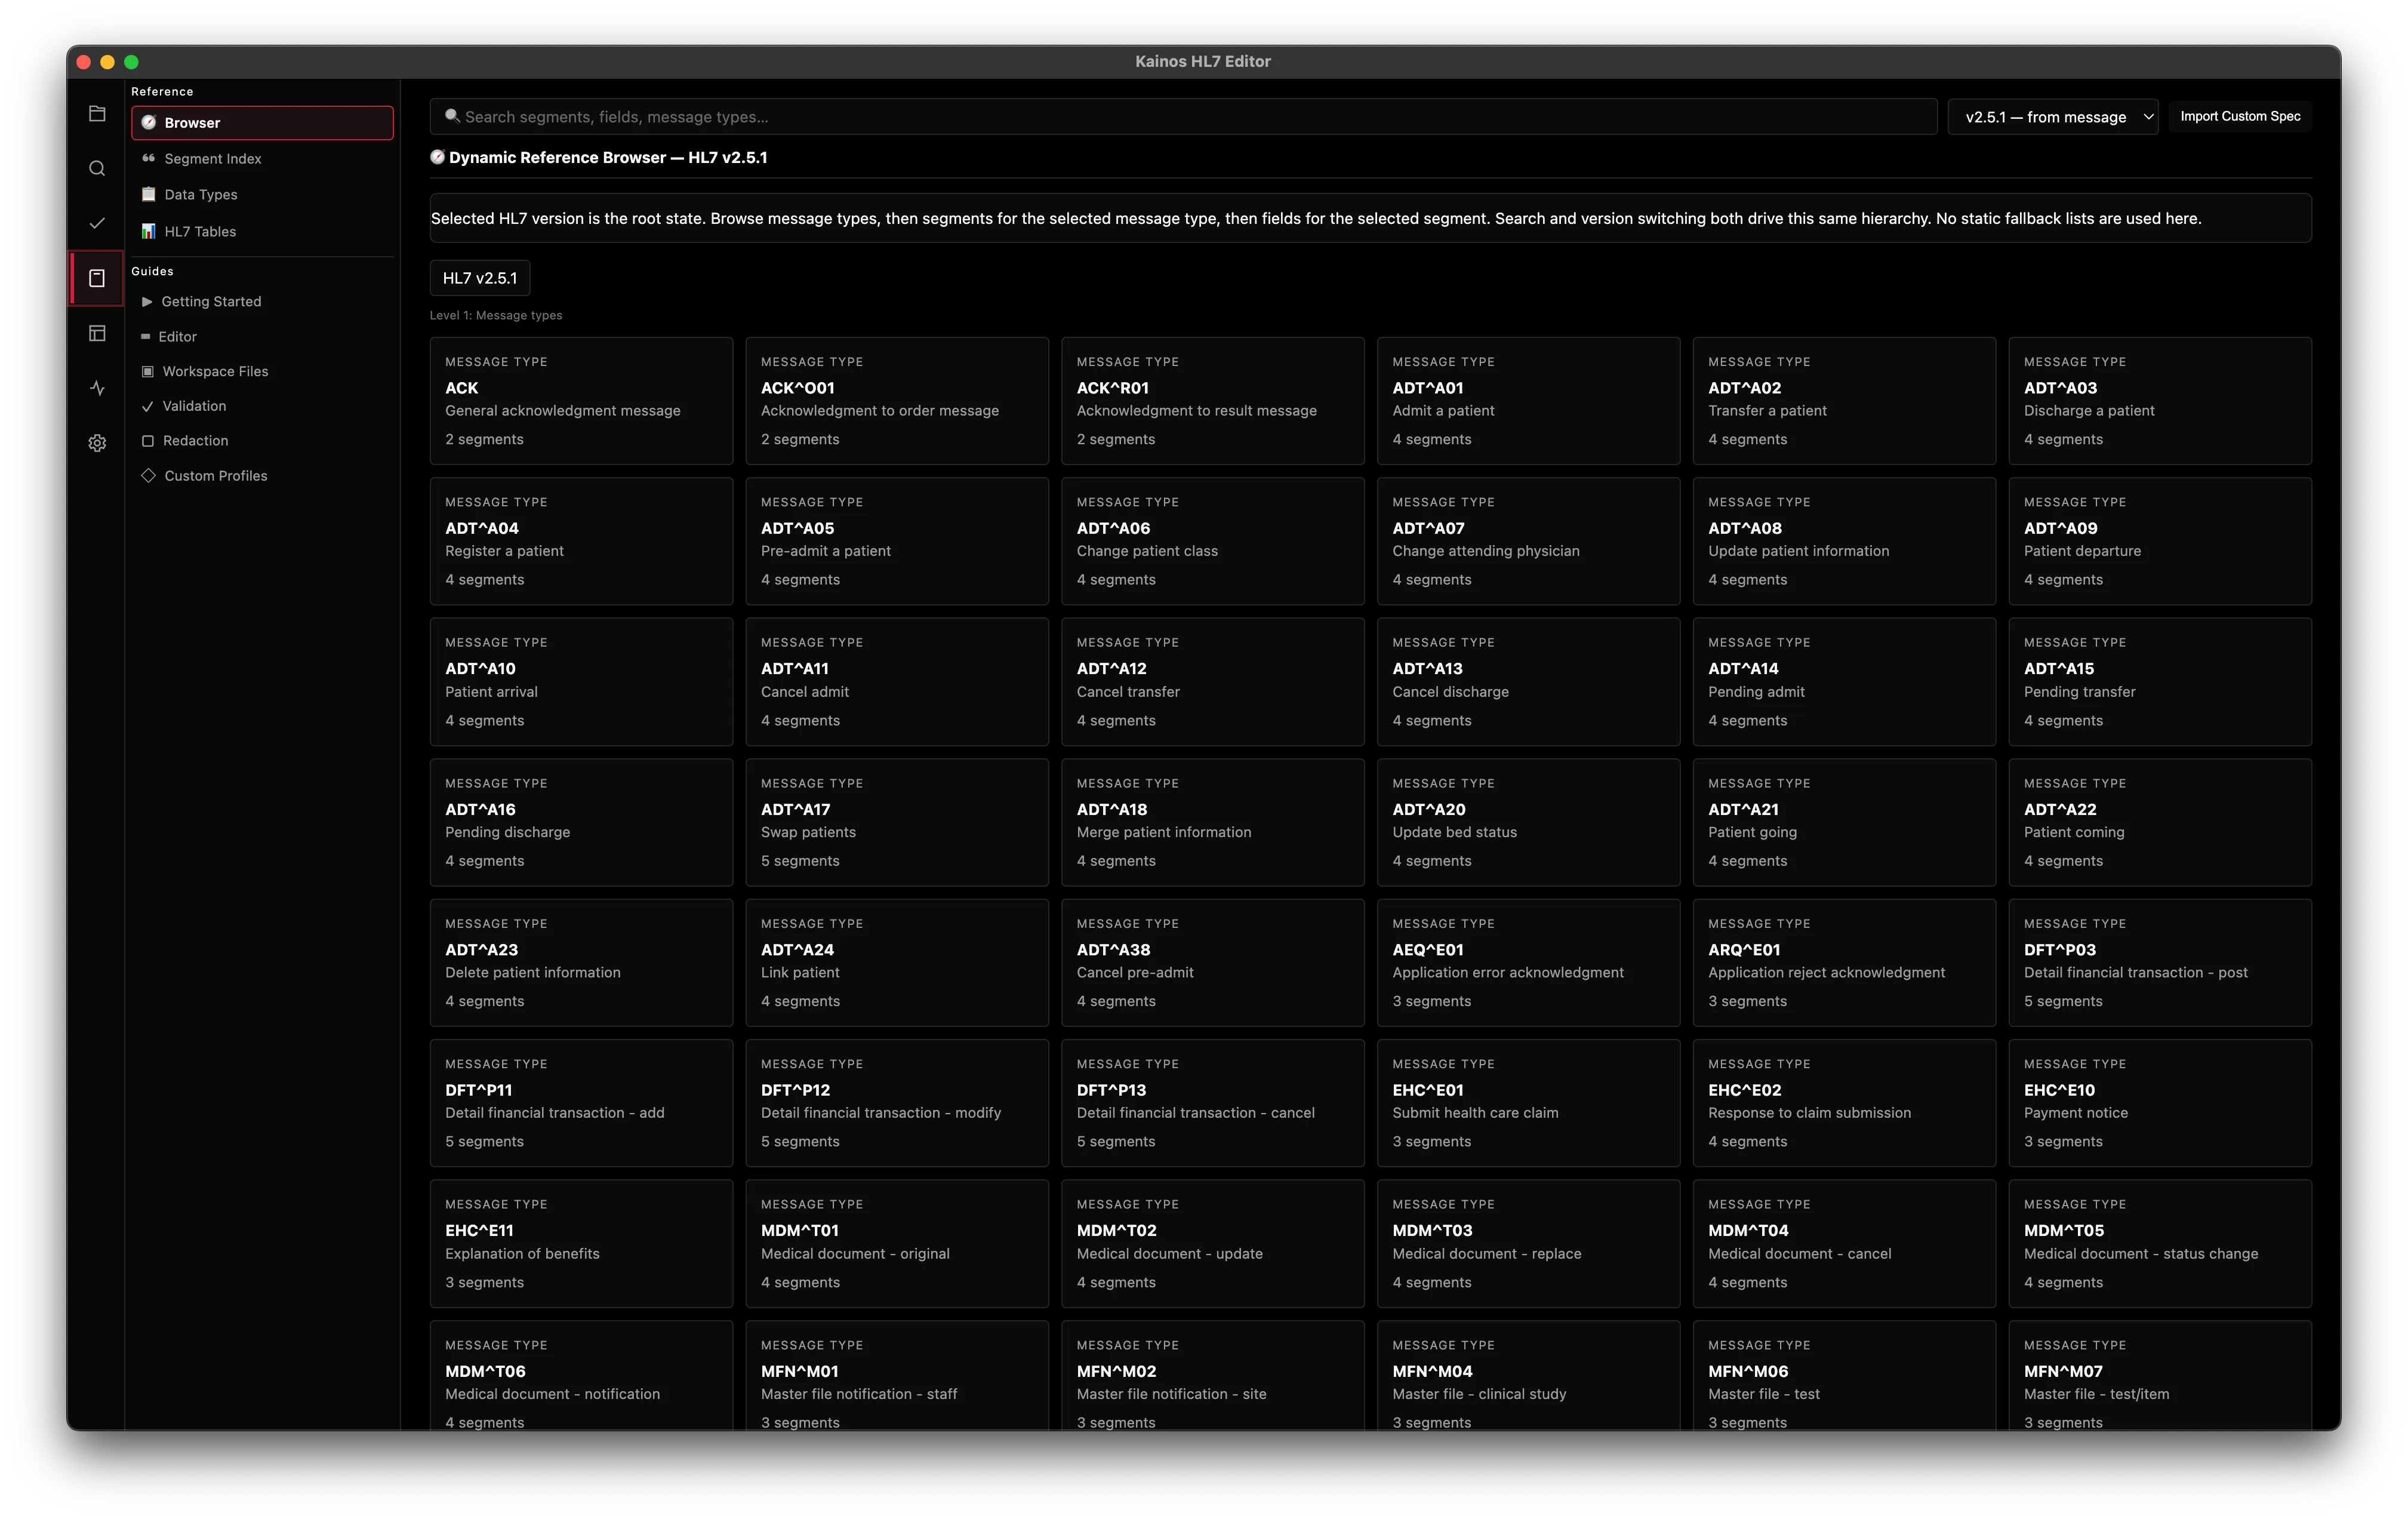Open the Getting Started guide

pyautogui.click(x=262, y=302)
